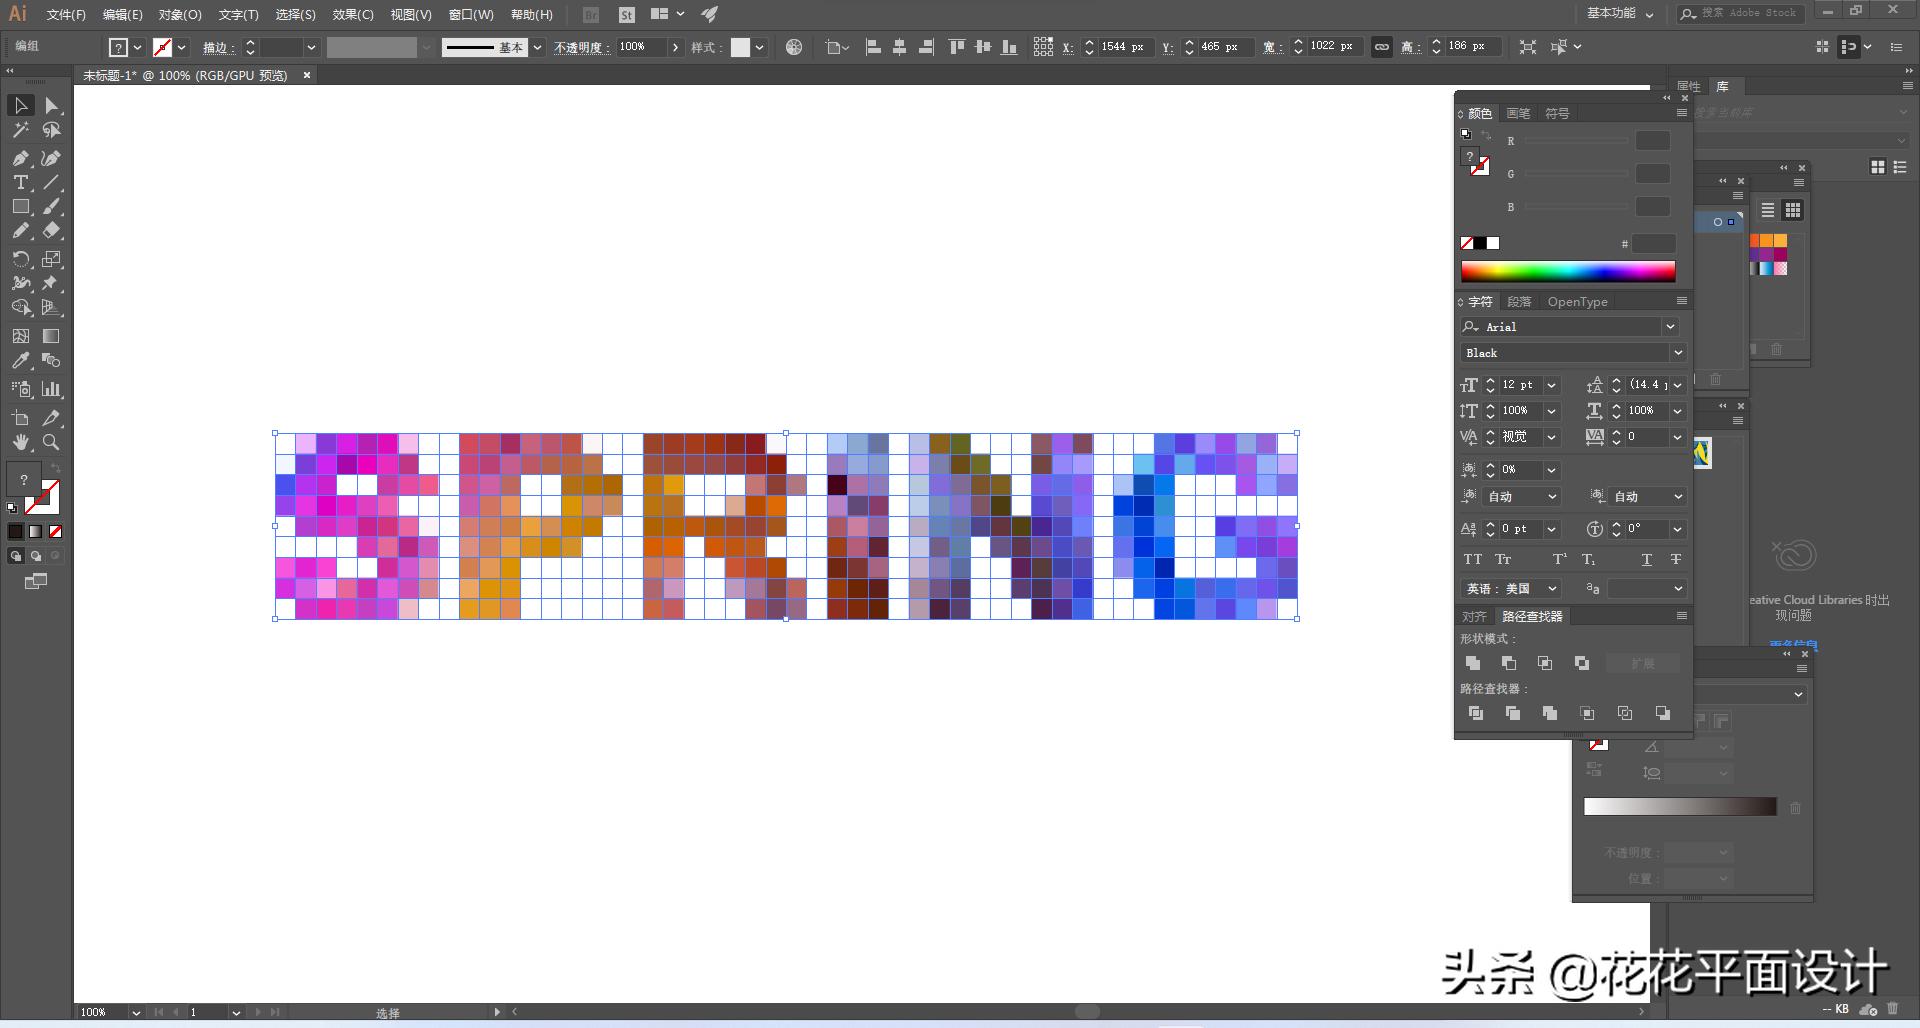Open the Arial font family dropdown
The height and width of the screenshot is (1028, 1920).
coord(1670,327)
